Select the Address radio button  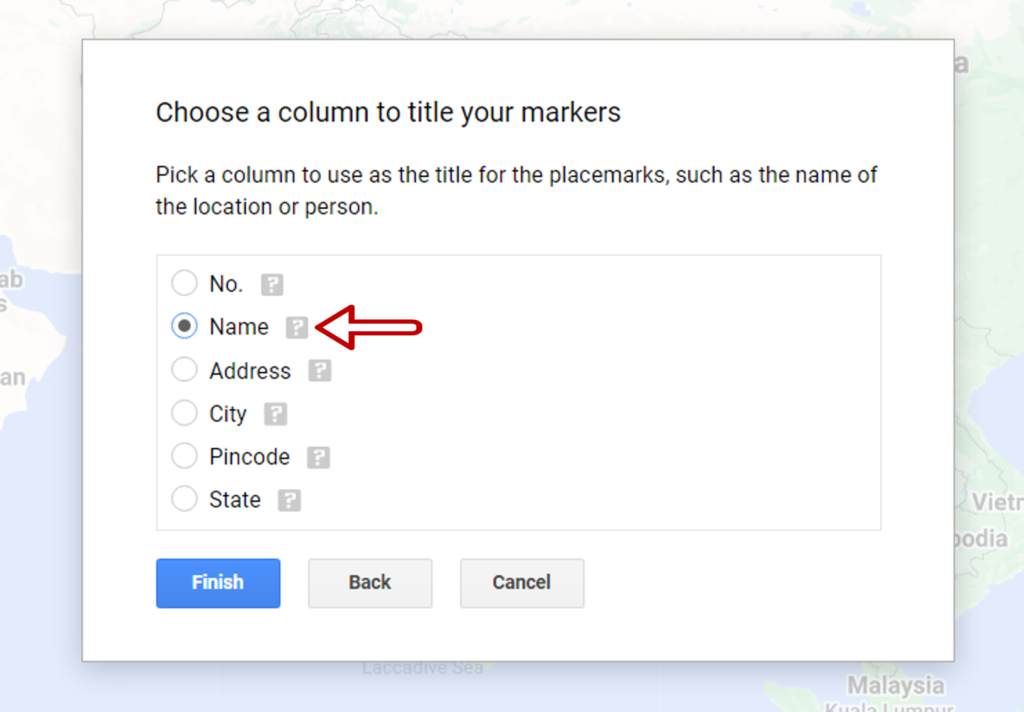tap(184, 370)
